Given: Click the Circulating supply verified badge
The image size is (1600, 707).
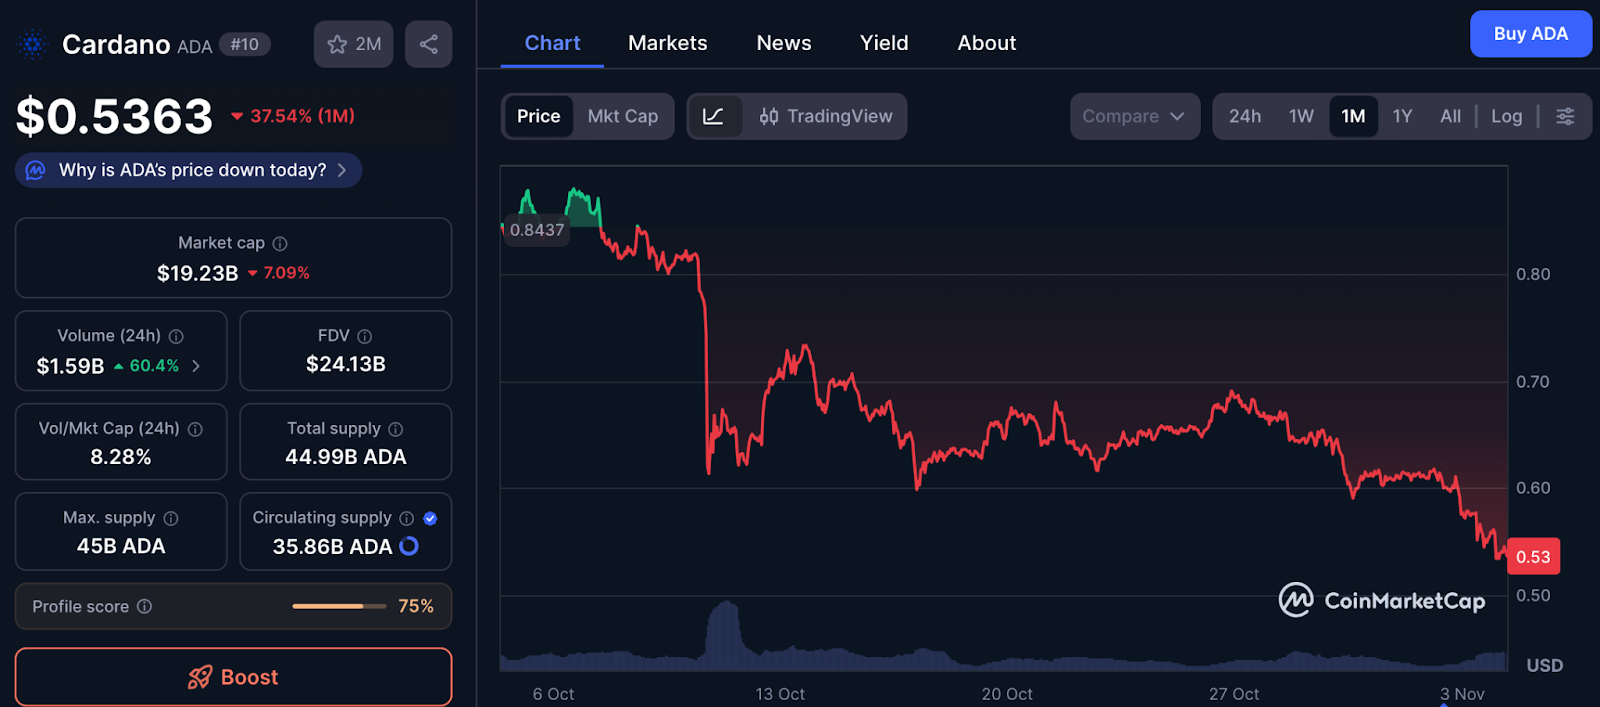Looking at the screenshot, I should coord(430,518).
